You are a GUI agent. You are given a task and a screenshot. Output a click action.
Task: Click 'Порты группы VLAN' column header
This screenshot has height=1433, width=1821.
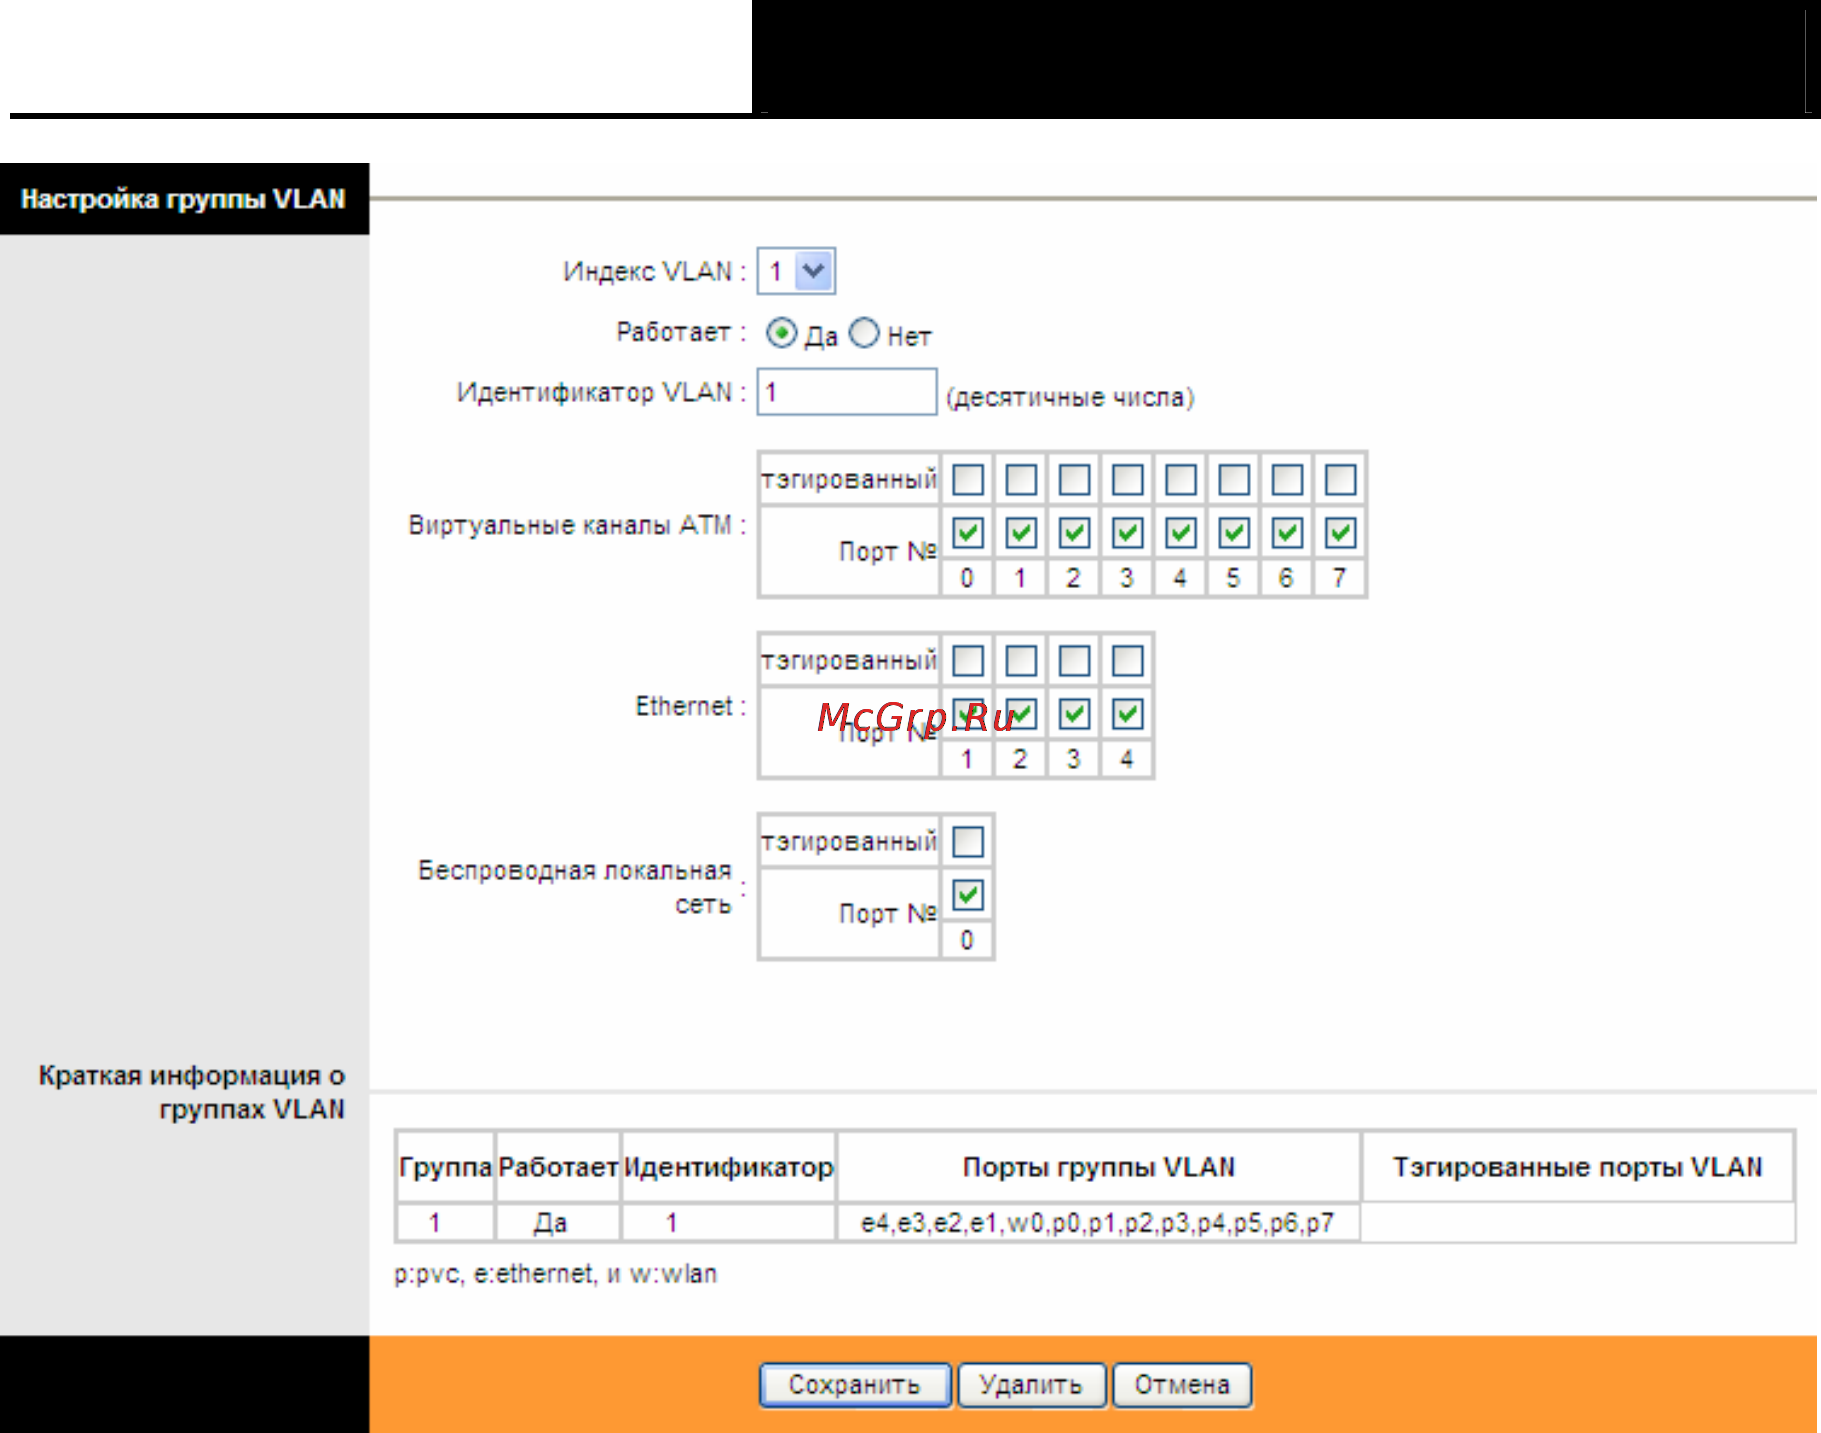pos(1098,1167)
